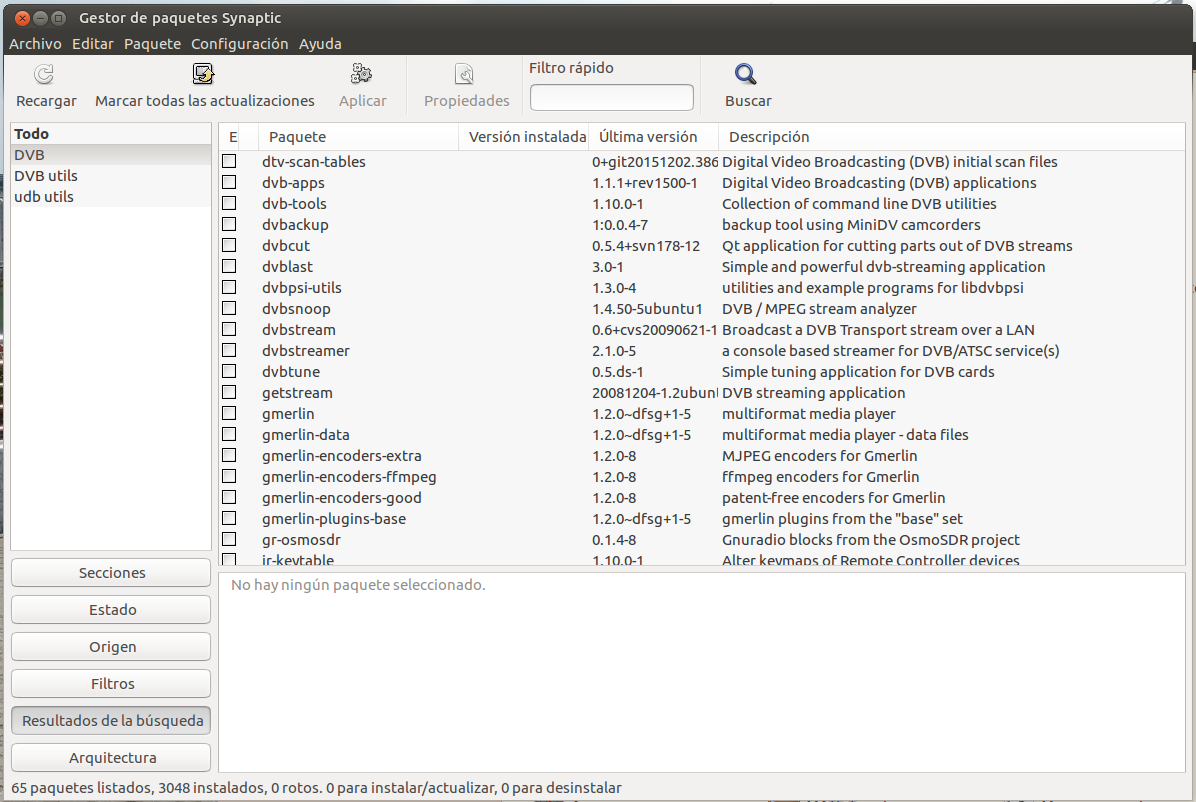Click the Recargar reload icon
1196x802 pixels.
click(44, 74)
